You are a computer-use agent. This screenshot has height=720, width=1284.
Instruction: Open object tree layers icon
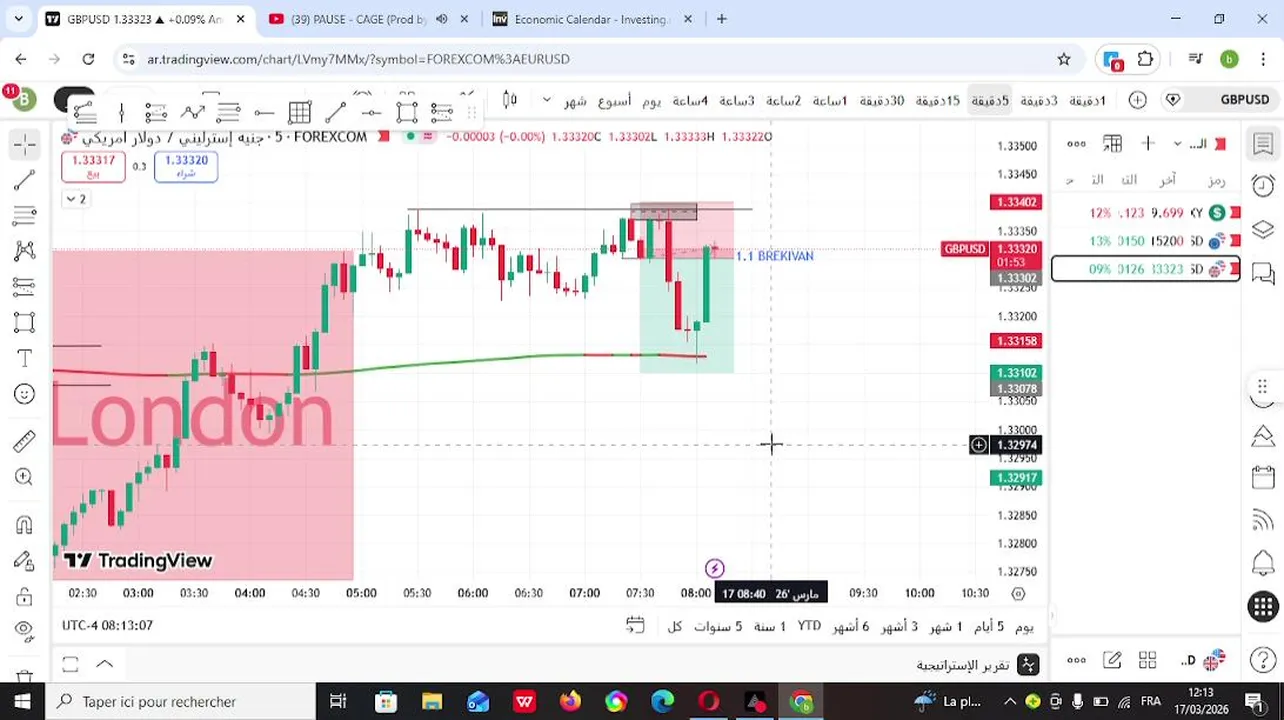click(x=1263, y=229)
